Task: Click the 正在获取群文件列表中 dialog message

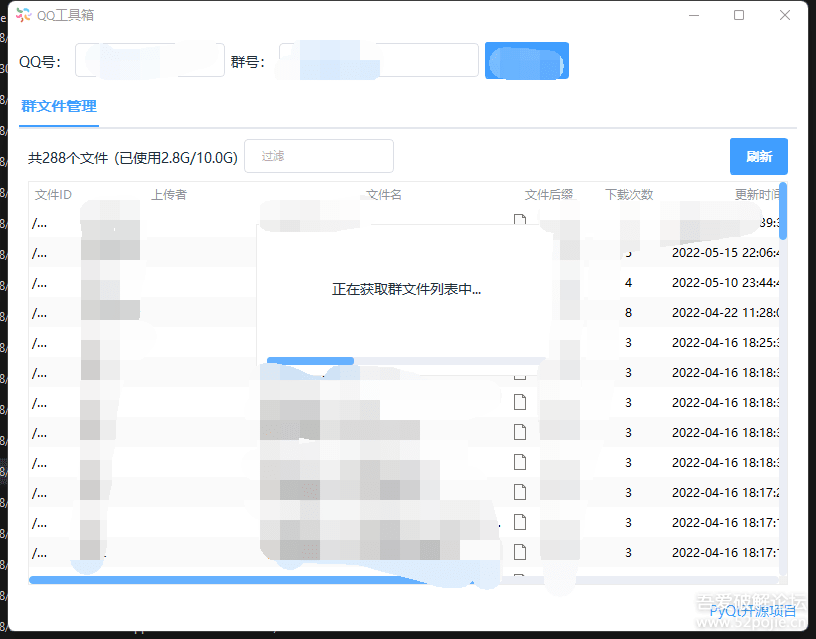Action: pyautogui.click(x=406, y=289)
